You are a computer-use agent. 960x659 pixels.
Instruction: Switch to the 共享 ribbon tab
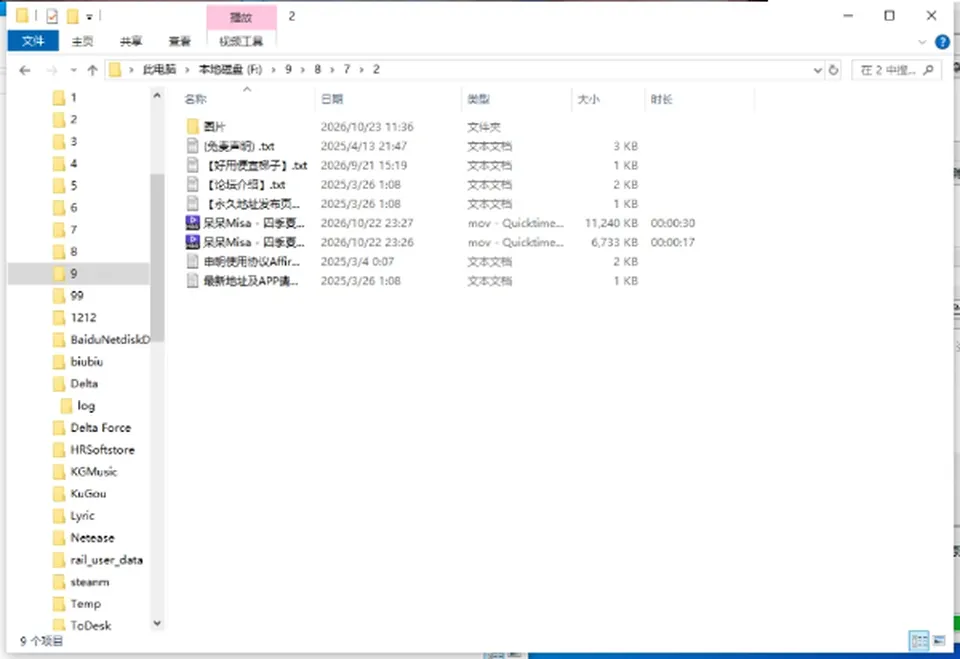coord(131,41)
